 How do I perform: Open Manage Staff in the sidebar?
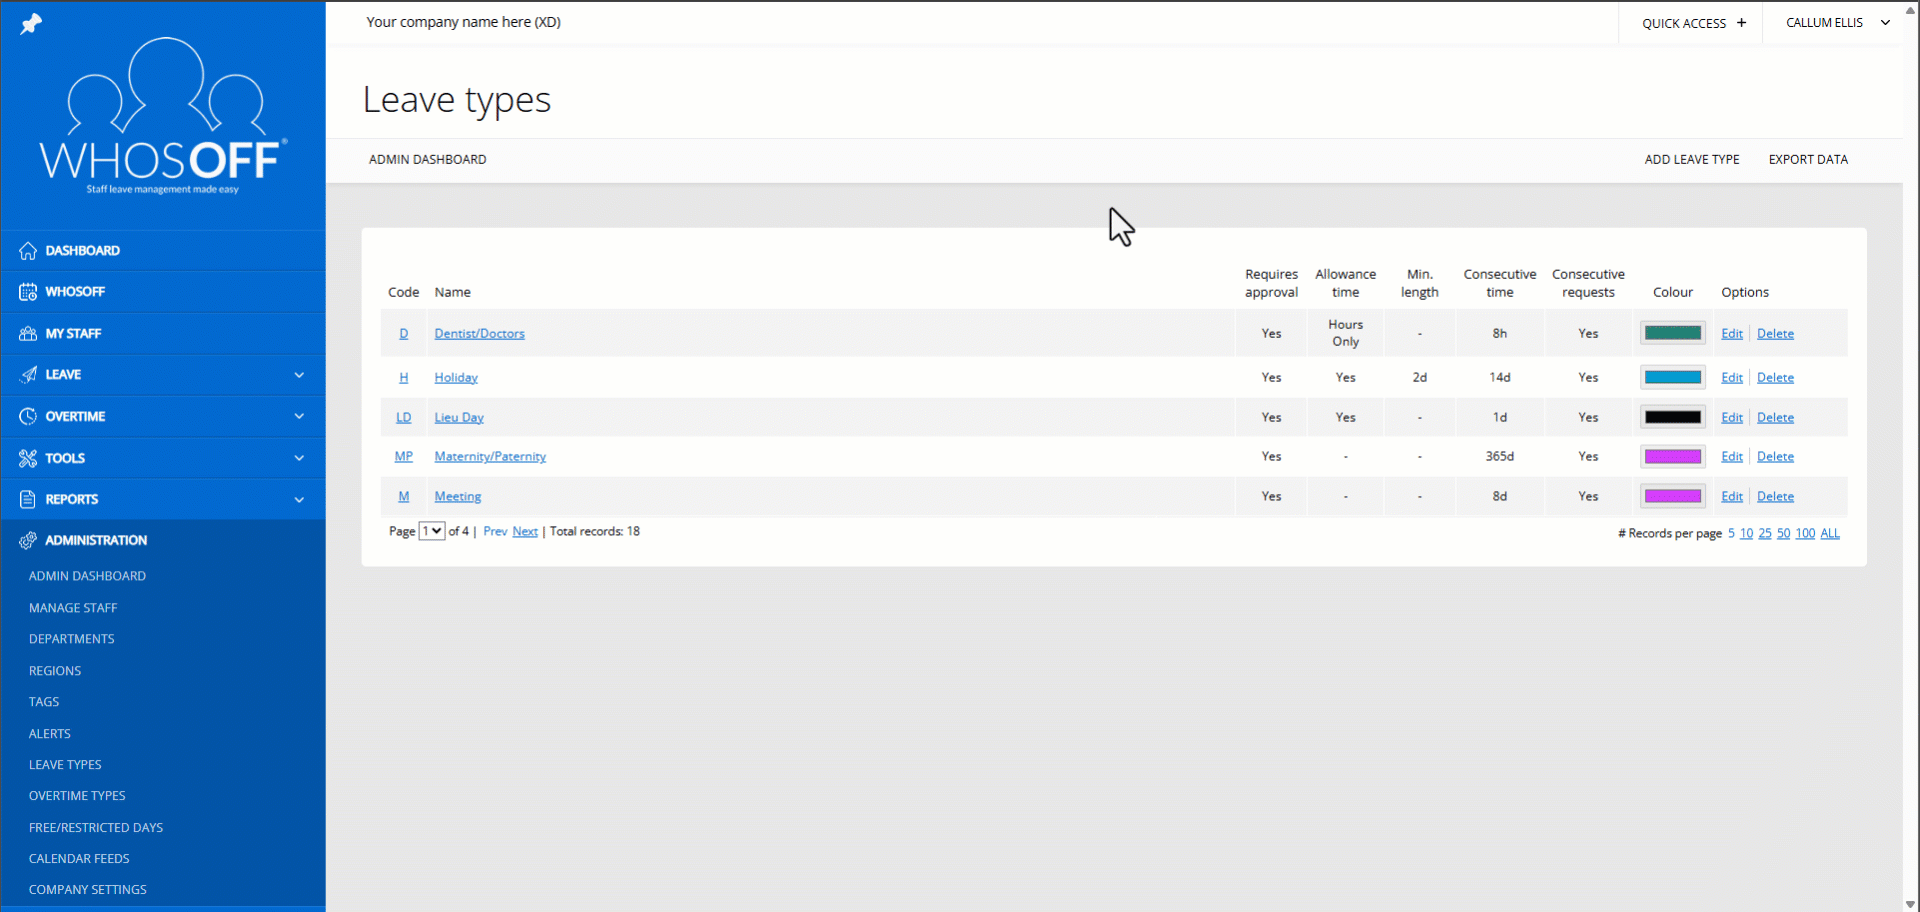point(73,608)
